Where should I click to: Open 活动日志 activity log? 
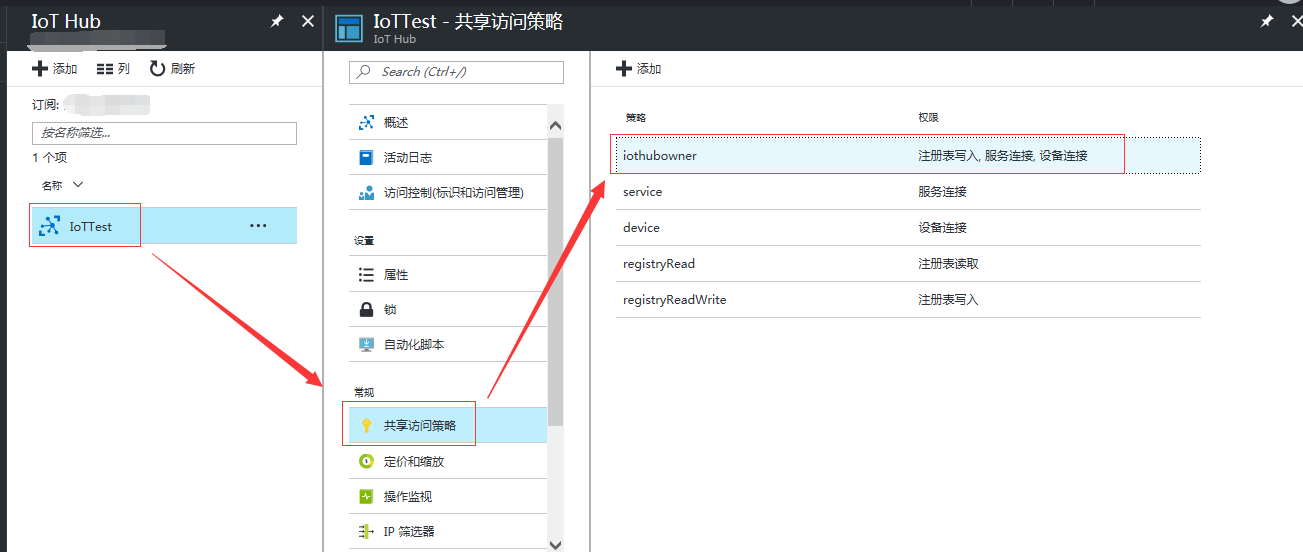449,157
